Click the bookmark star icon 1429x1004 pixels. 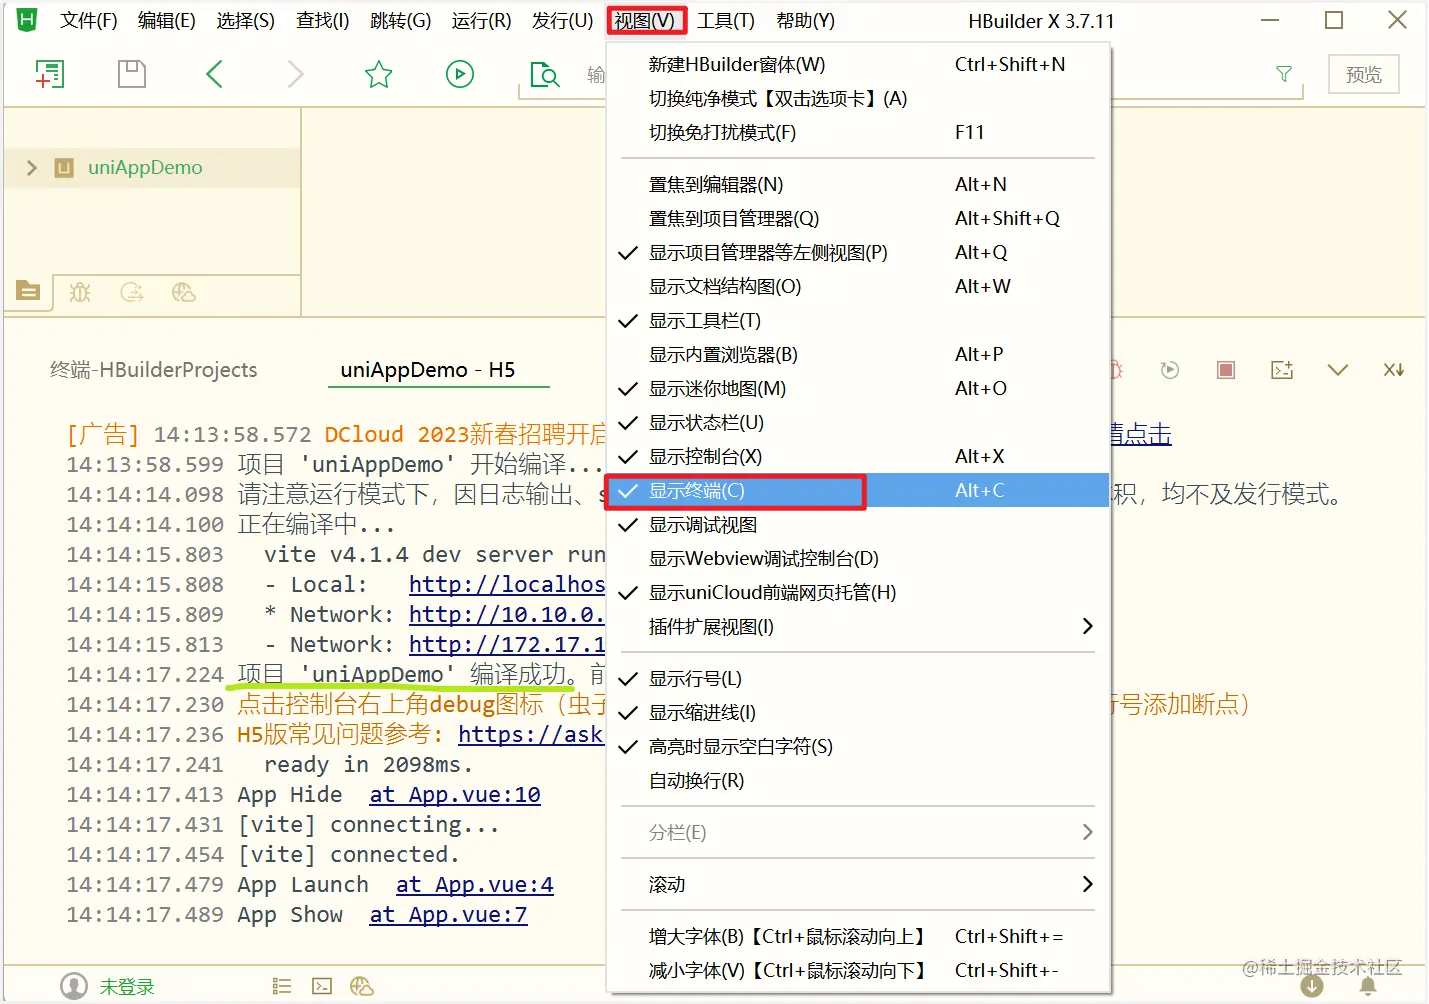point(378,74)
